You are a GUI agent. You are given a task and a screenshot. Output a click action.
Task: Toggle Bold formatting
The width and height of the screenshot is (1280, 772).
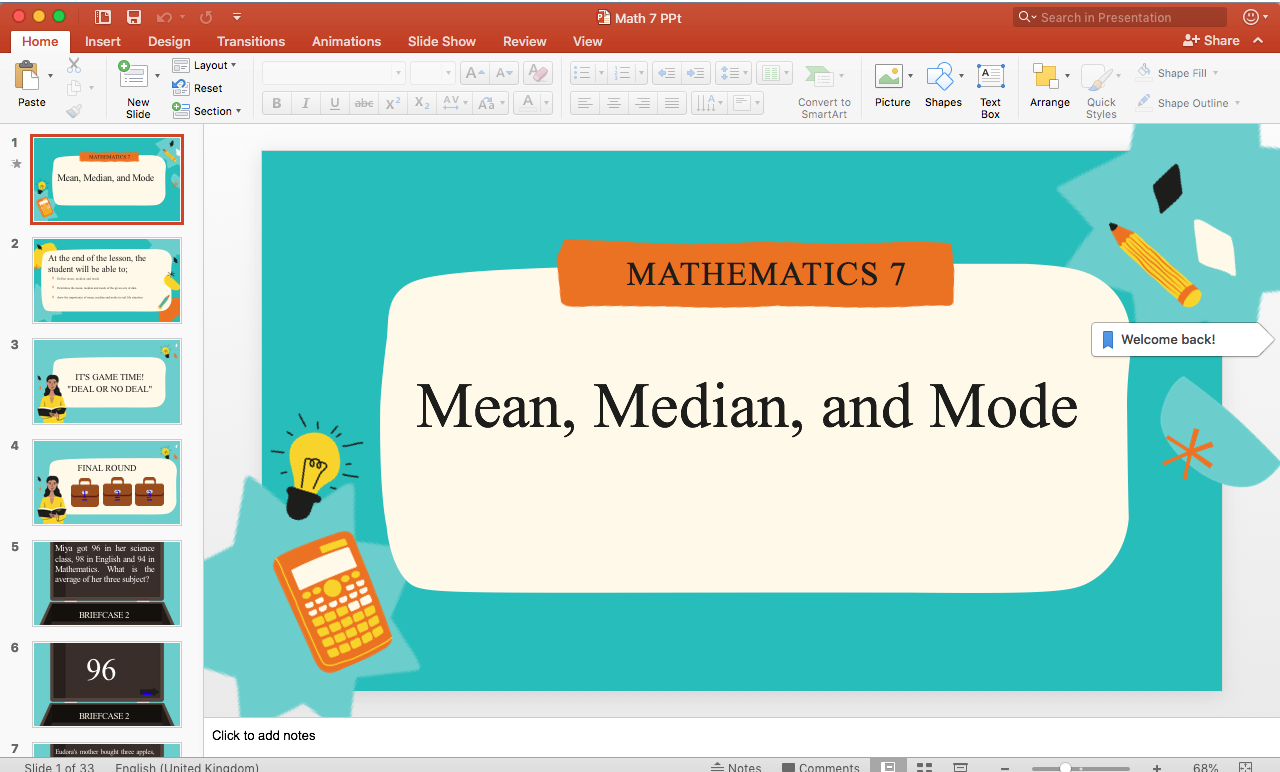click(x=276, y=103)
